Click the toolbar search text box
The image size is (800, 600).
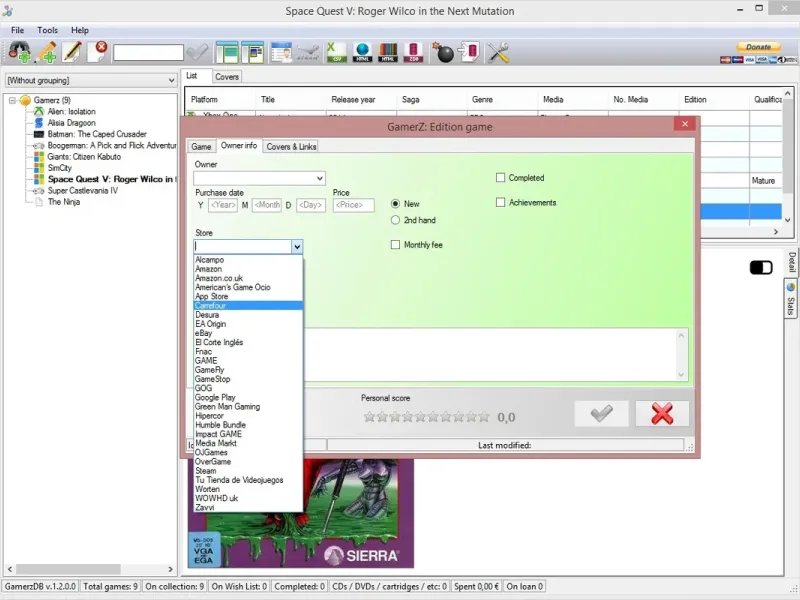[x=148, y=52]
